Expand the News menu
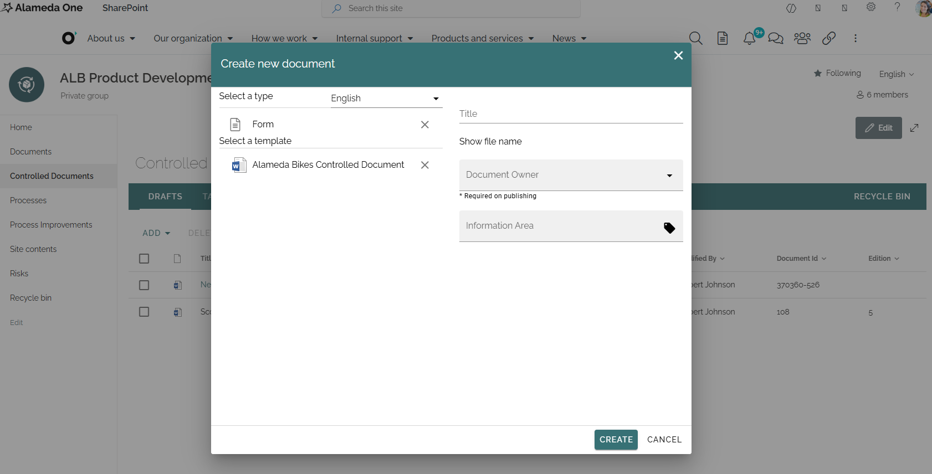 point(569,38)
